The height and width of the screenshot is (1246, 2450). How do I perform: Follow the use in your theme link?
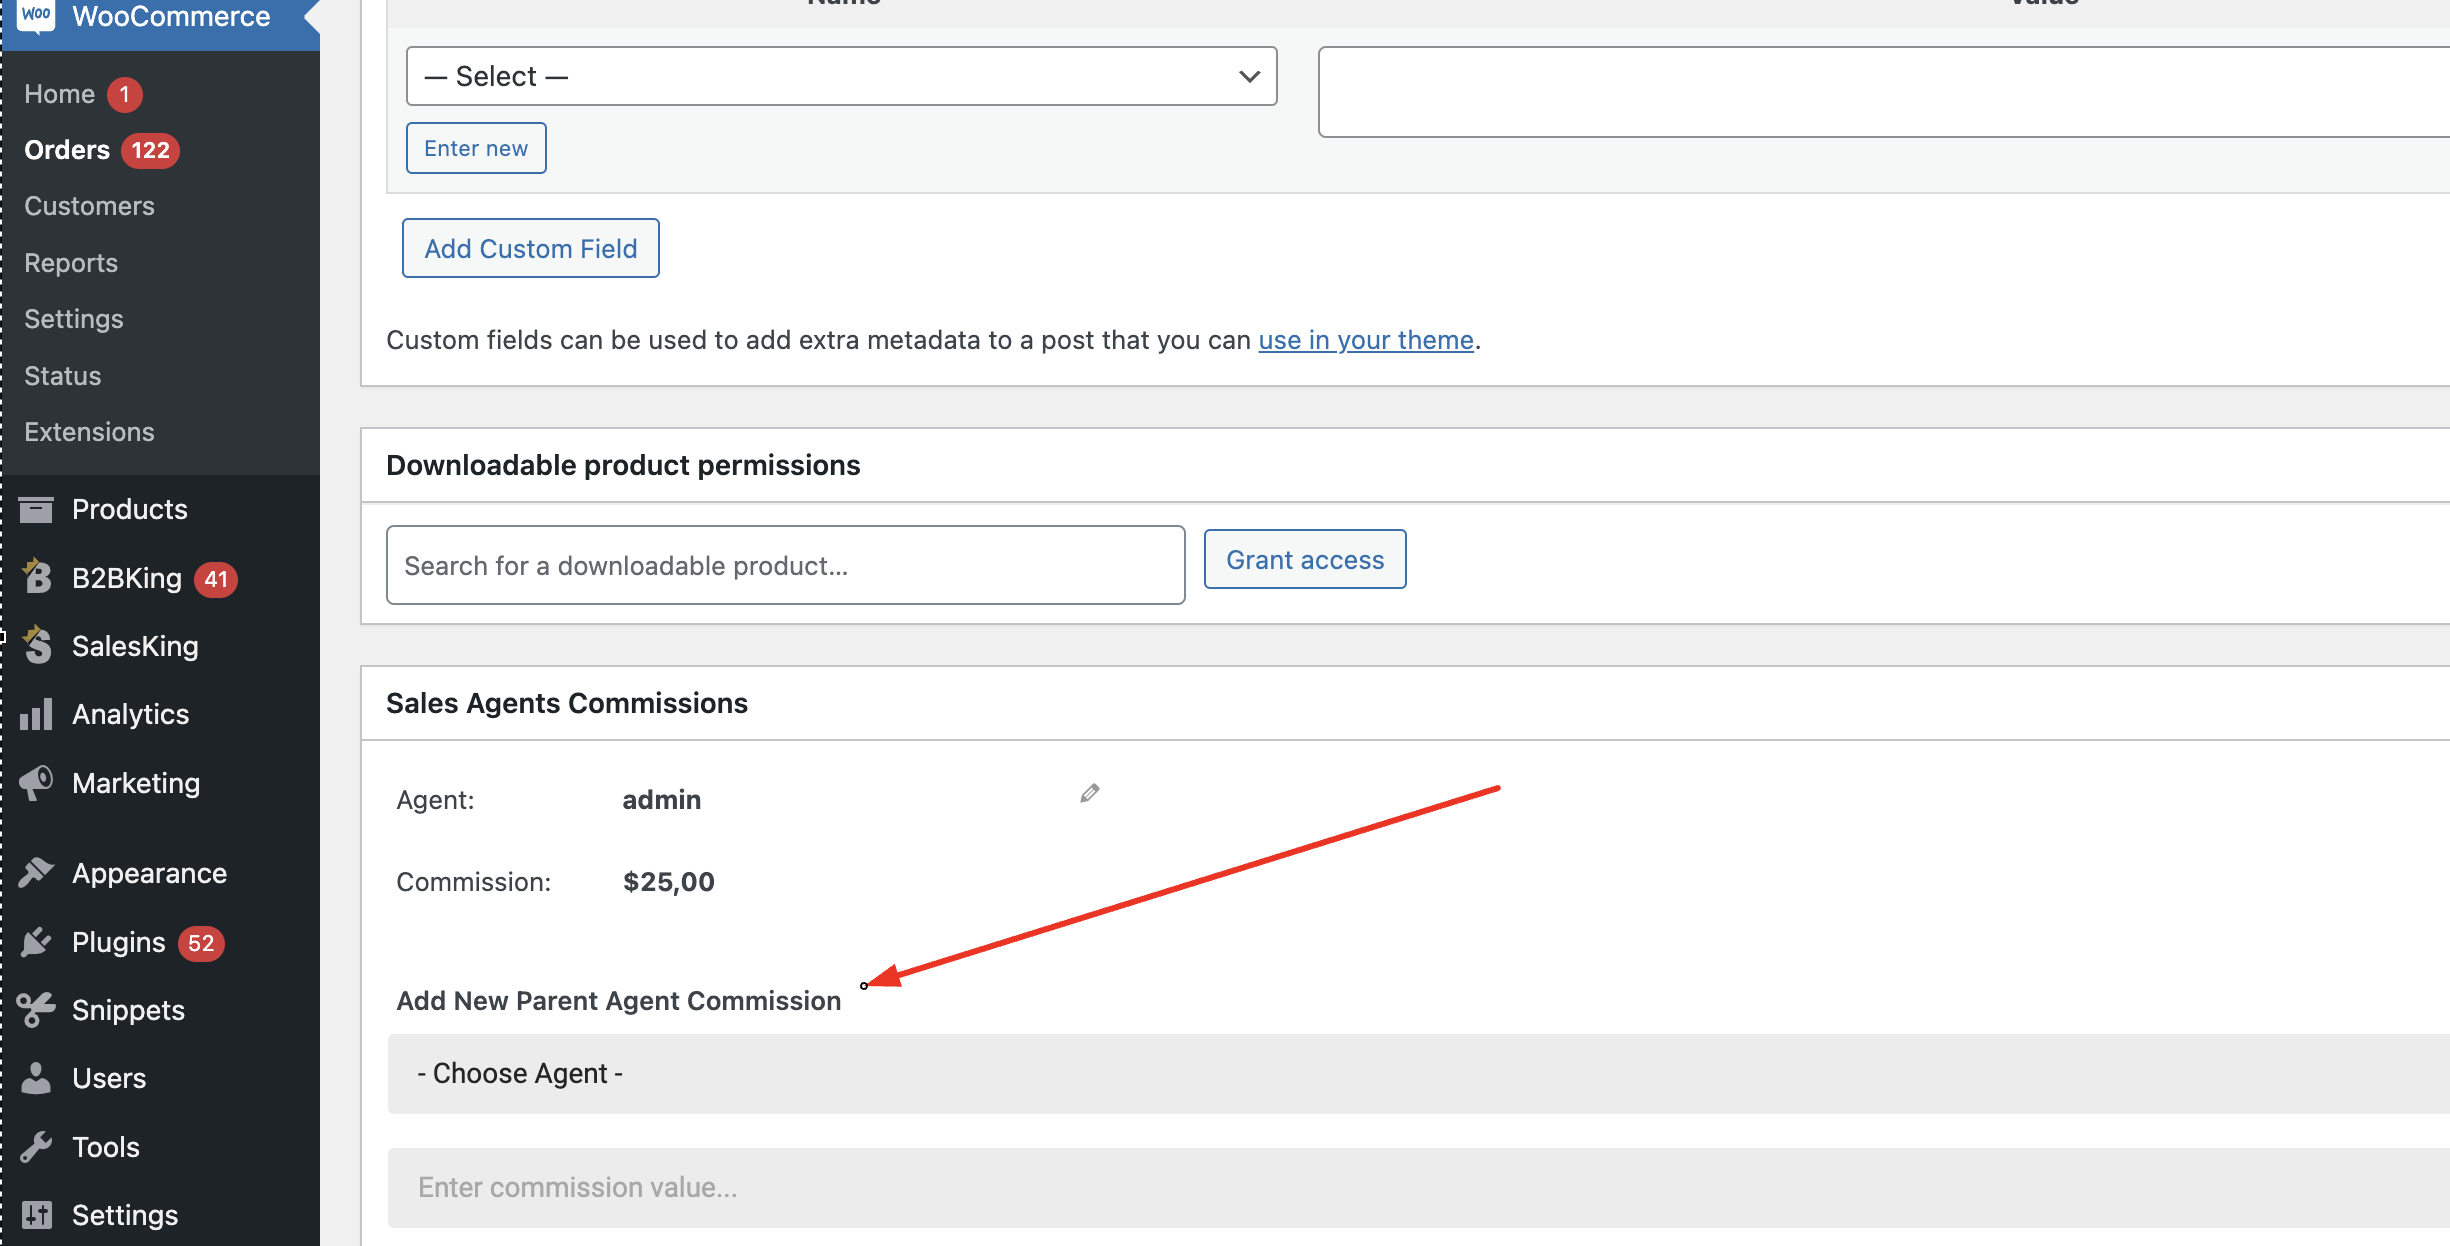[x=1366, y=340]
